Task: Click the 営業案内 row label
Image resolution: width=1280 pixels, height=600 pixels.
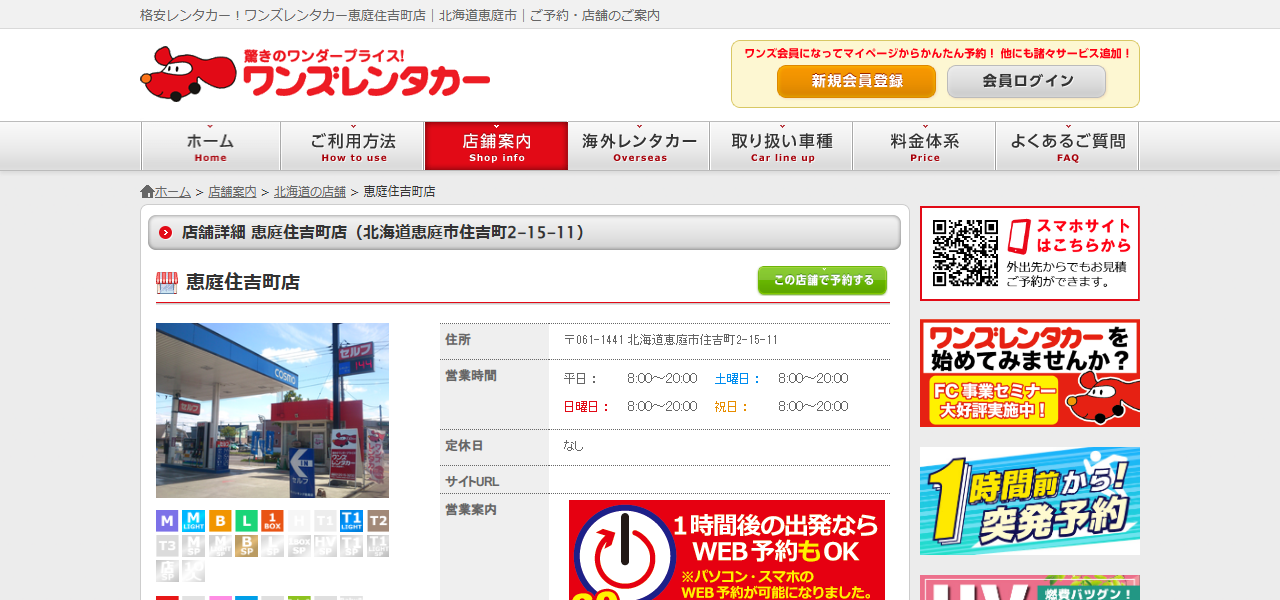Action: point(471,510)
